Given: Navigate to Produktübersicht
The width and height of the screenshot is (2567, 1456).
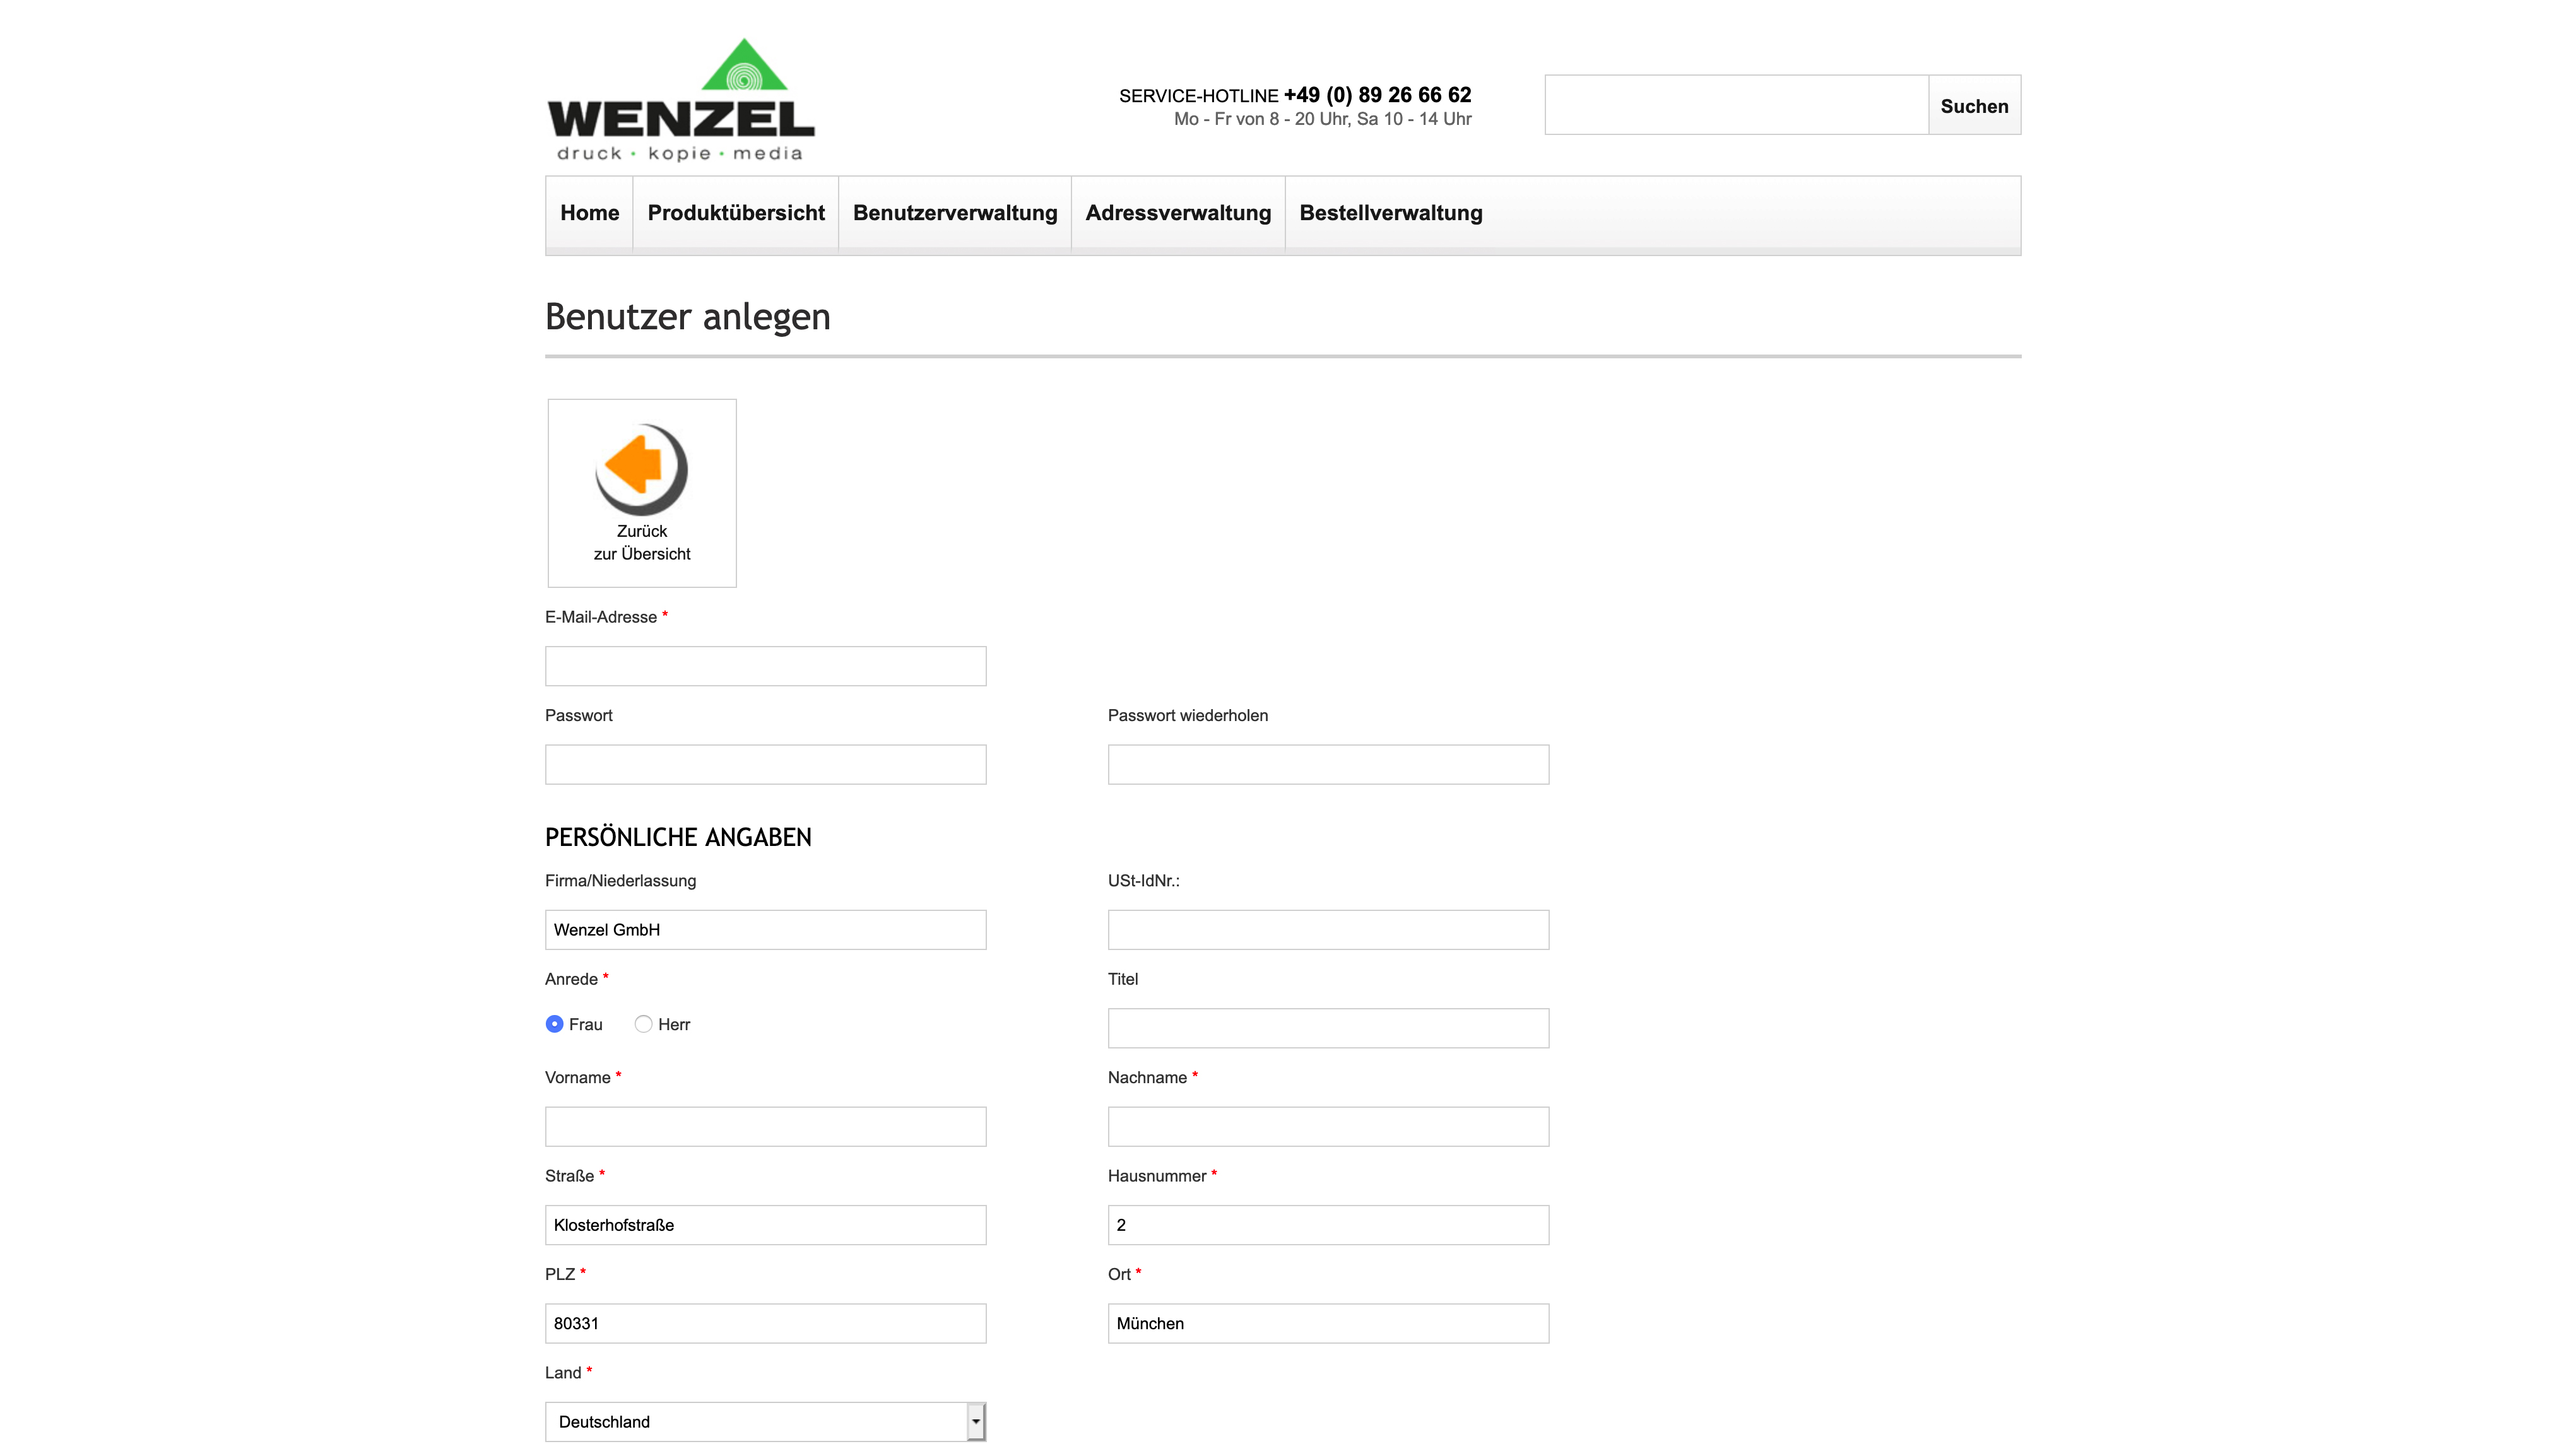Looking at the screenshot, I should tap(735, 213).
